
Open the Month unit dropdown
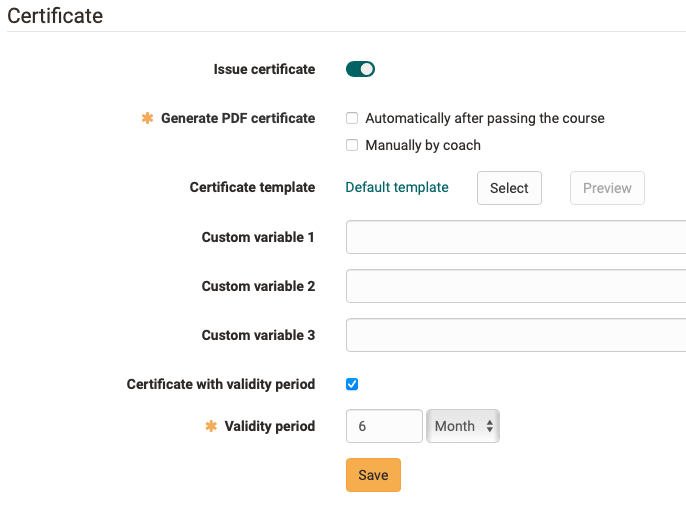(463, 426)
